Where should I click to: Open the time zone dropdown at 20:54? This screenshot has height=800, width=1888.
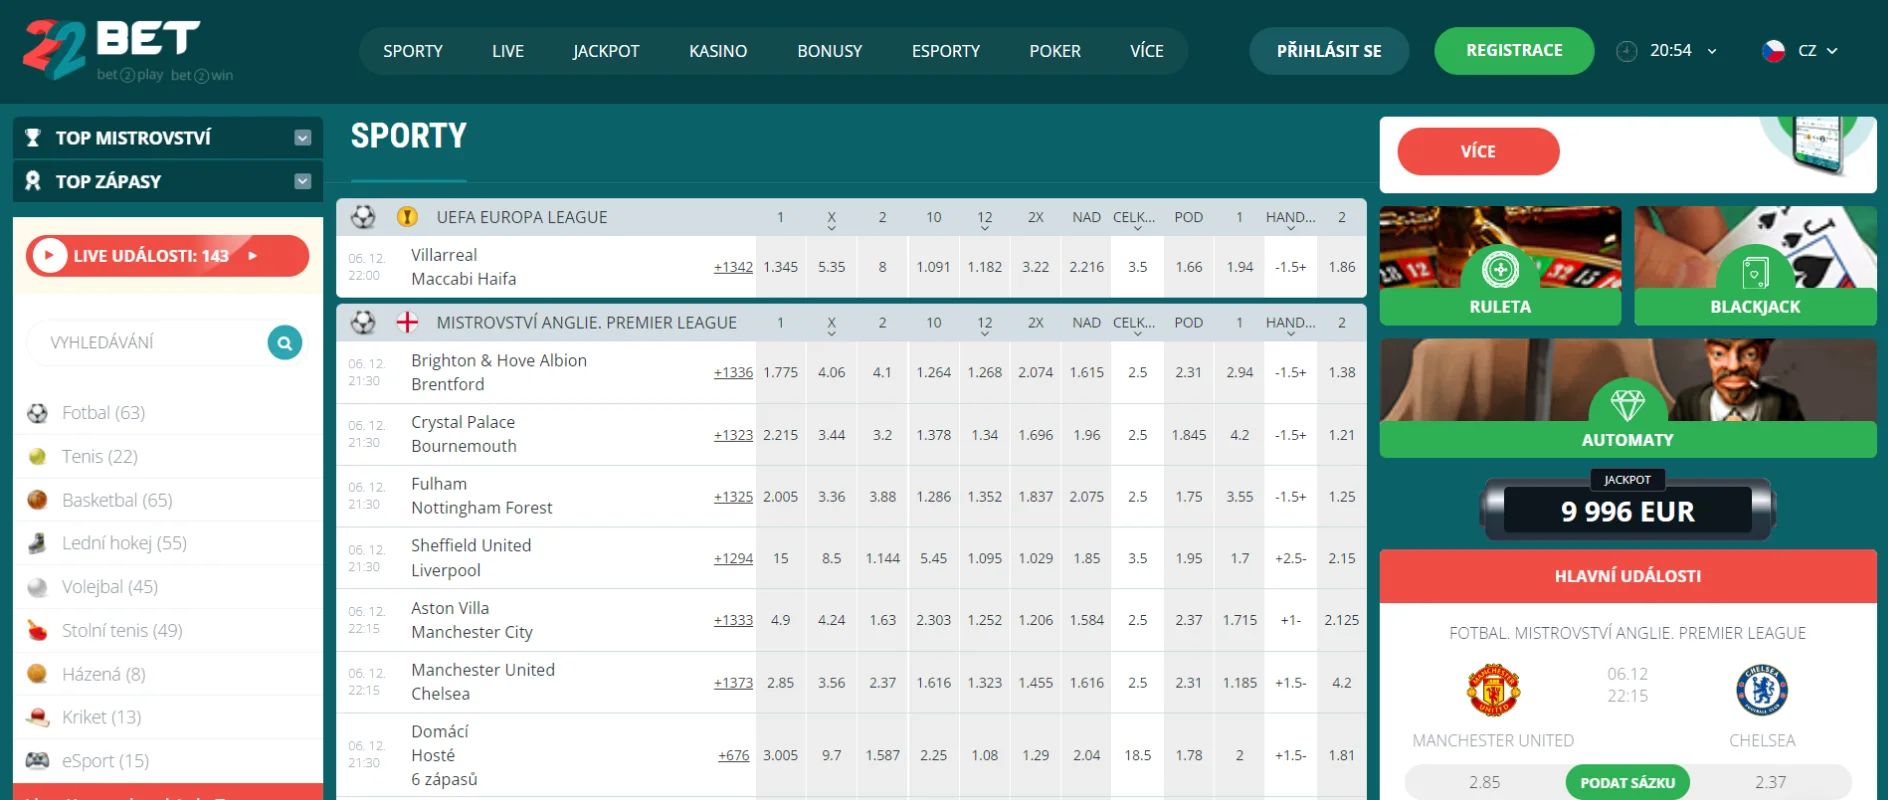(1712, 51)
